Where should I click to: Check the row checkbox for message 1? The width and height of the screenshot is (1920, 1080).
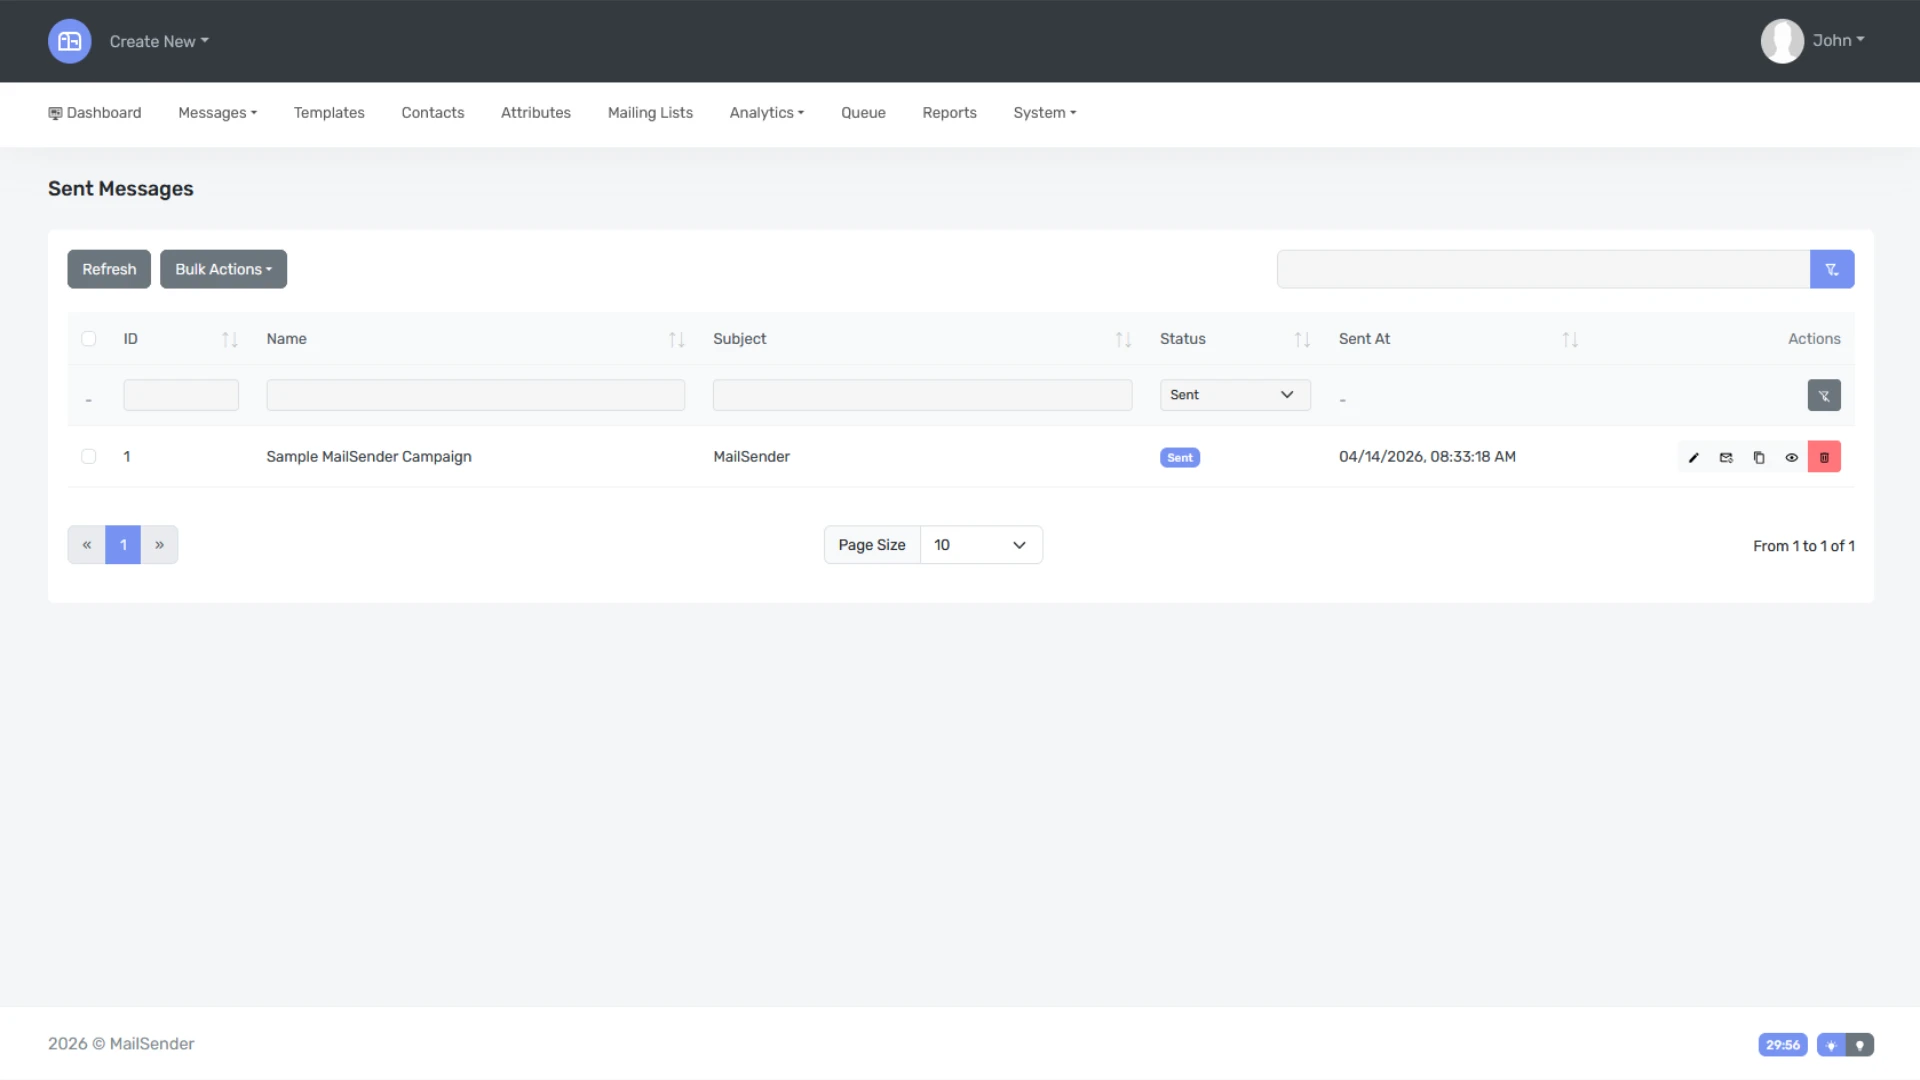coord(89,457)
